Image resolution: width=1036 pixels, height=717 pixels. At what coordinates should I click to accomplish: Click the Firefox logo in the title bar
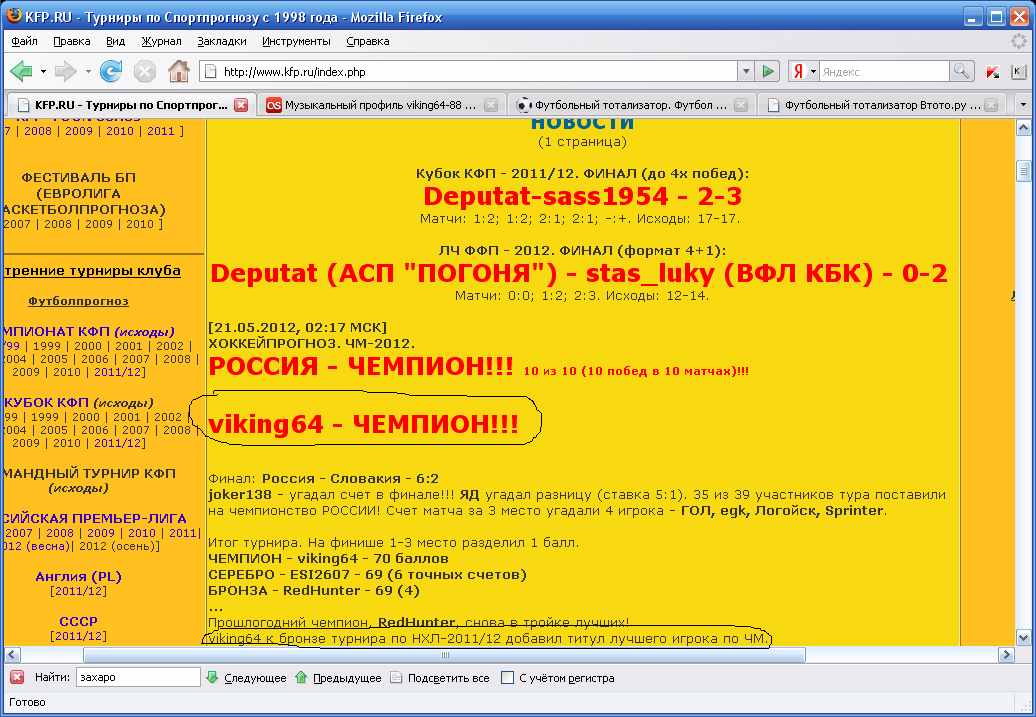13,17
